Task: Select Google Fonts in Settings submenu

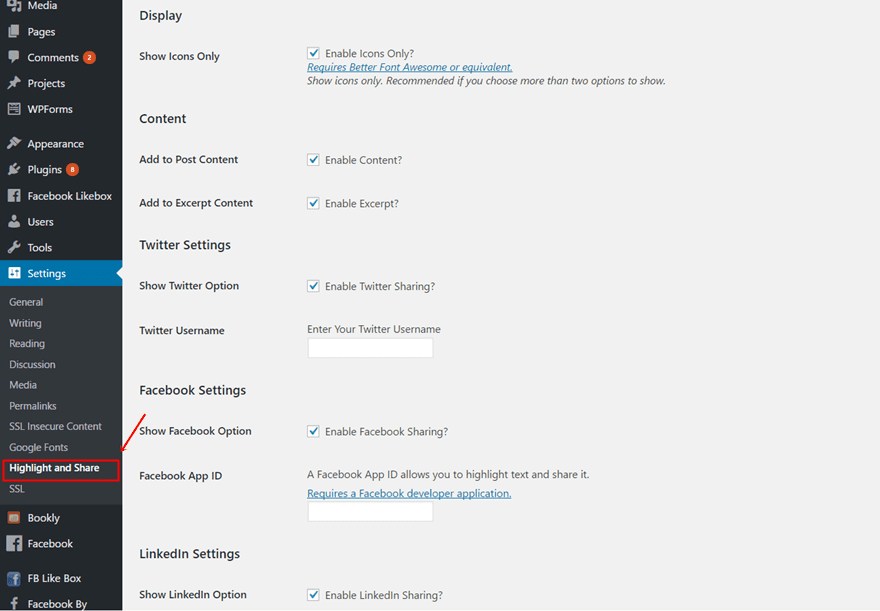Action: point(39,447)
